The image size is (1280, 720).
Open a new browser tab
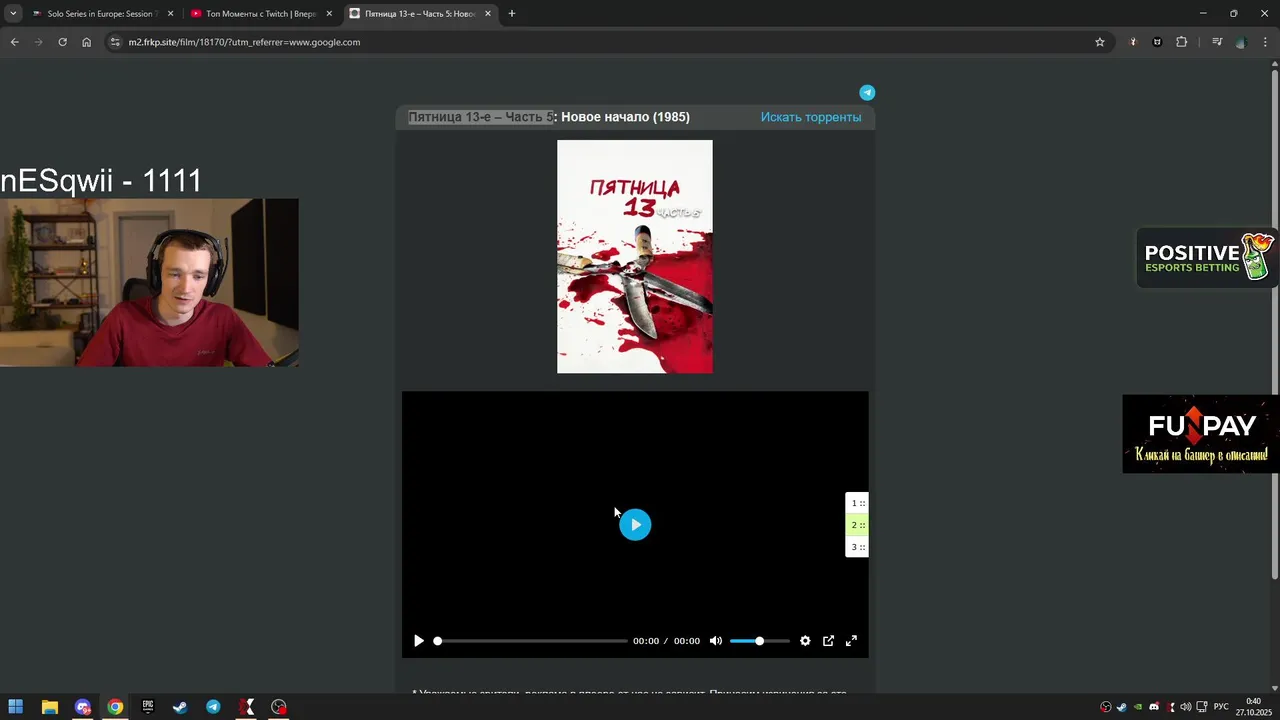coord(512,14)
